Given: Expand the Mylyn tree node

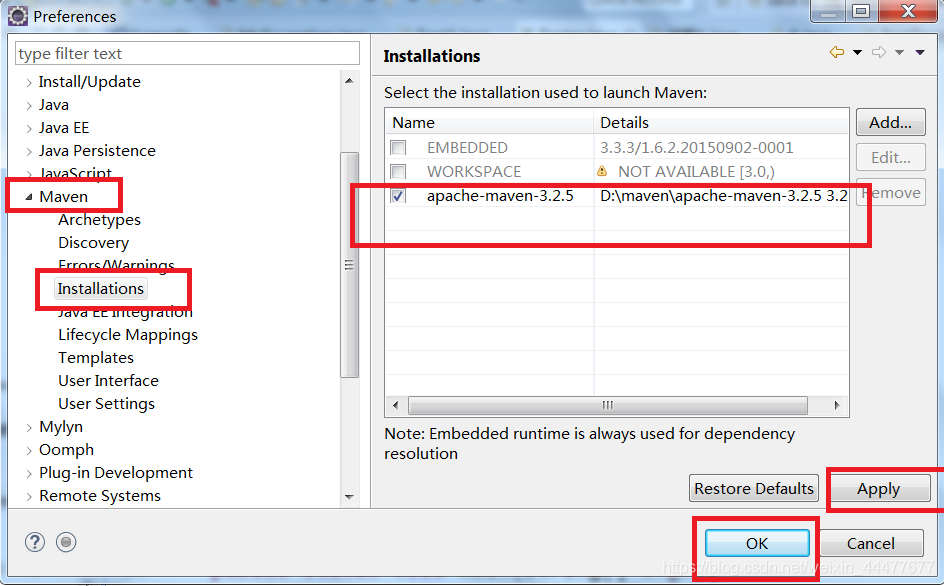Looking at the screenshot, I should point(29,428).
